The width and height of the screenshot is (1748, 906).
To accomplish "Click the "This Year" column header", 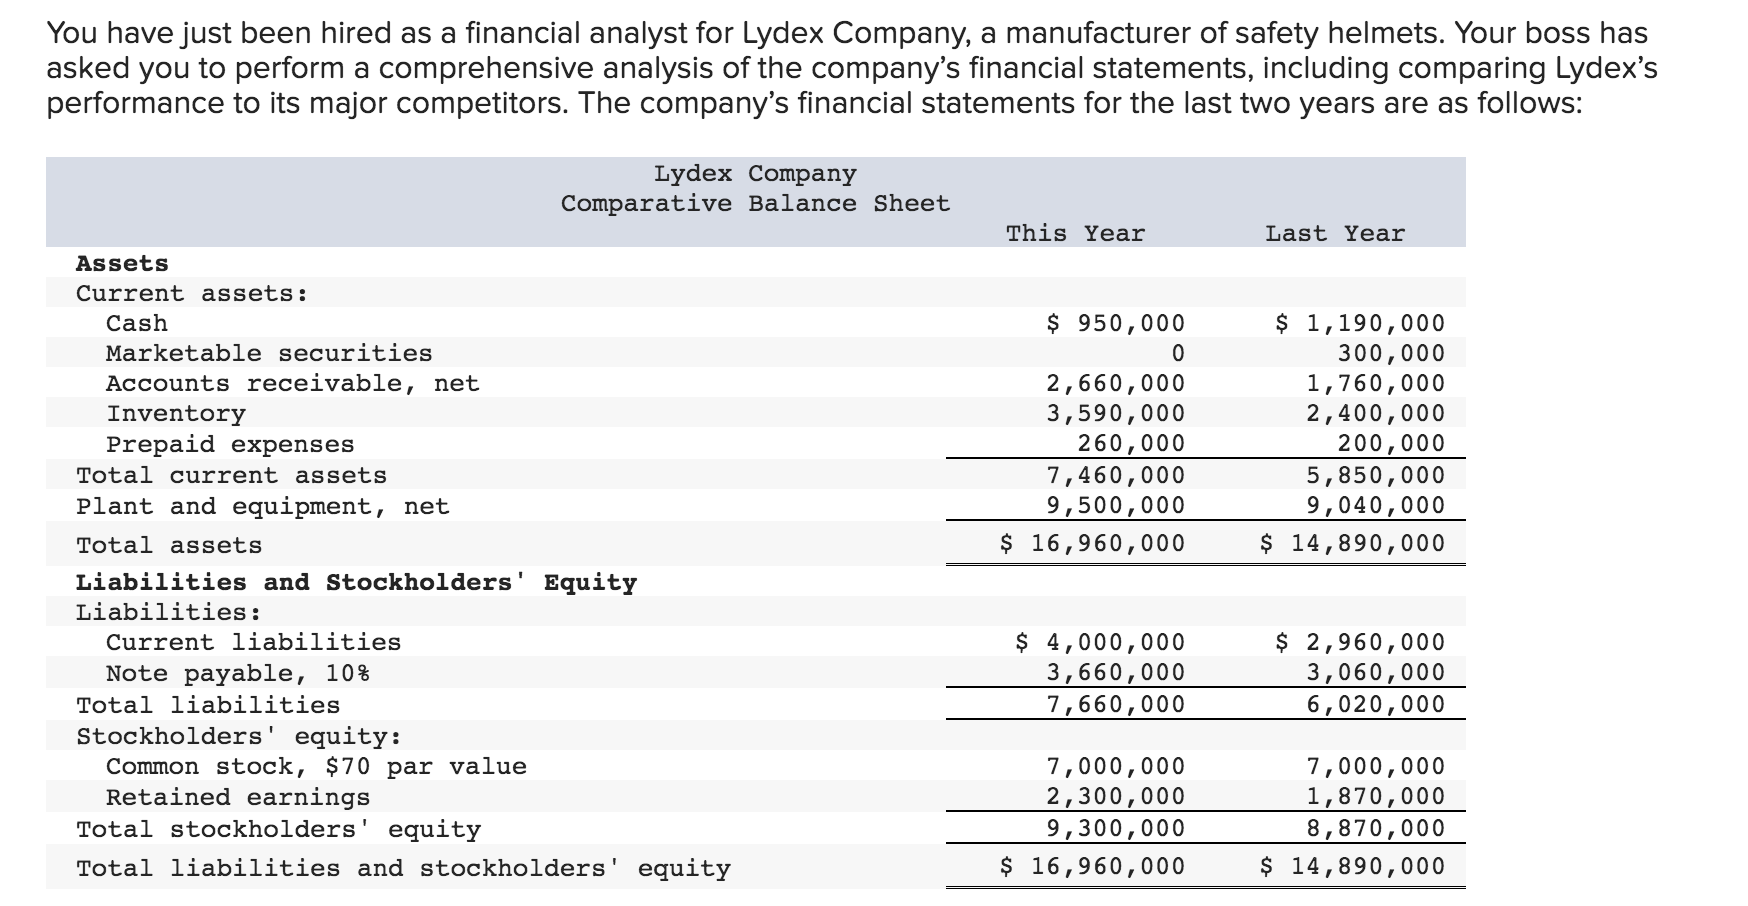I will coord(1075,234).
